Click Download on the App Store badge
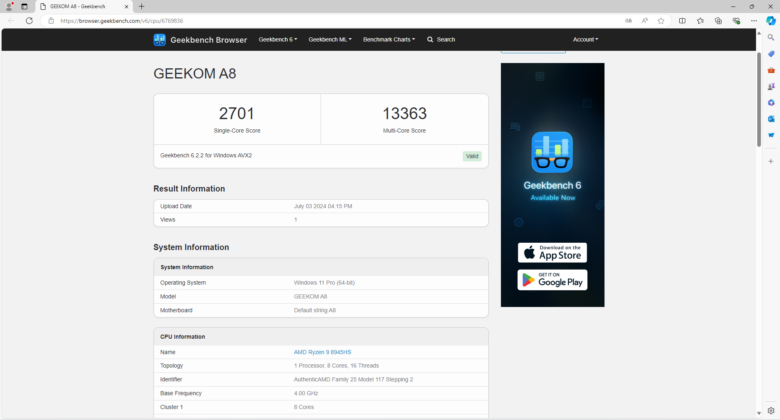780x420 pixels. (x=552, y=253)
